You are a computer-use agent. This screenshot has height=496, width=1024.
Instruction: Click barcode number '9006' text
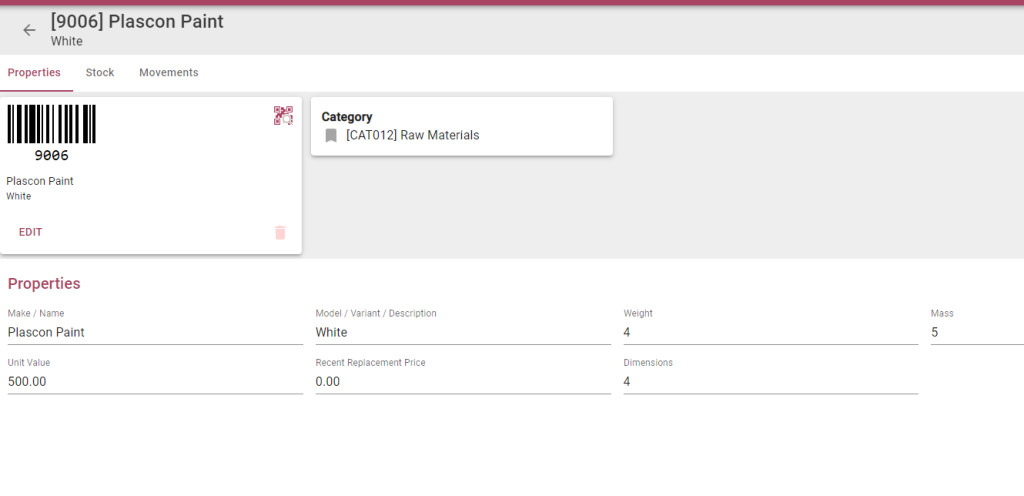(52, 155)
